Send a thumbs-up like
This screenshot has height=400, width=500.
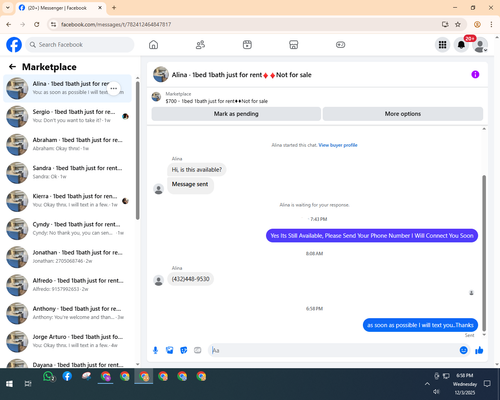pos(479,350)
